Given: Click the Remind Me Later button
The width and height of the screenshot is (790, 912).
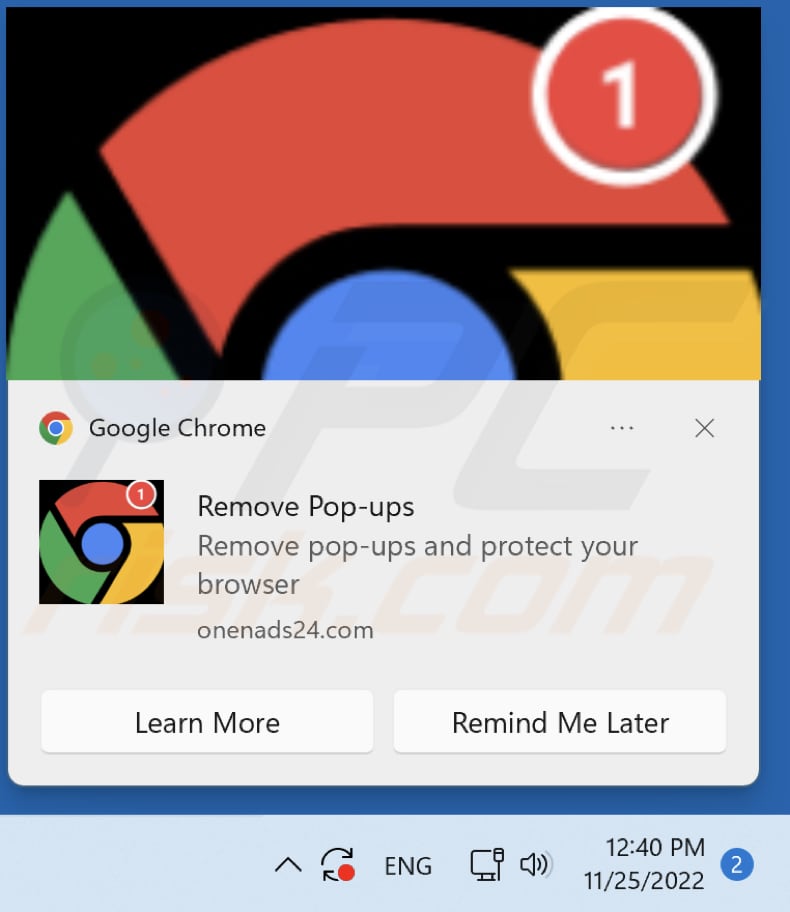Looking at the screenshot, I should (x=560, y=722).
